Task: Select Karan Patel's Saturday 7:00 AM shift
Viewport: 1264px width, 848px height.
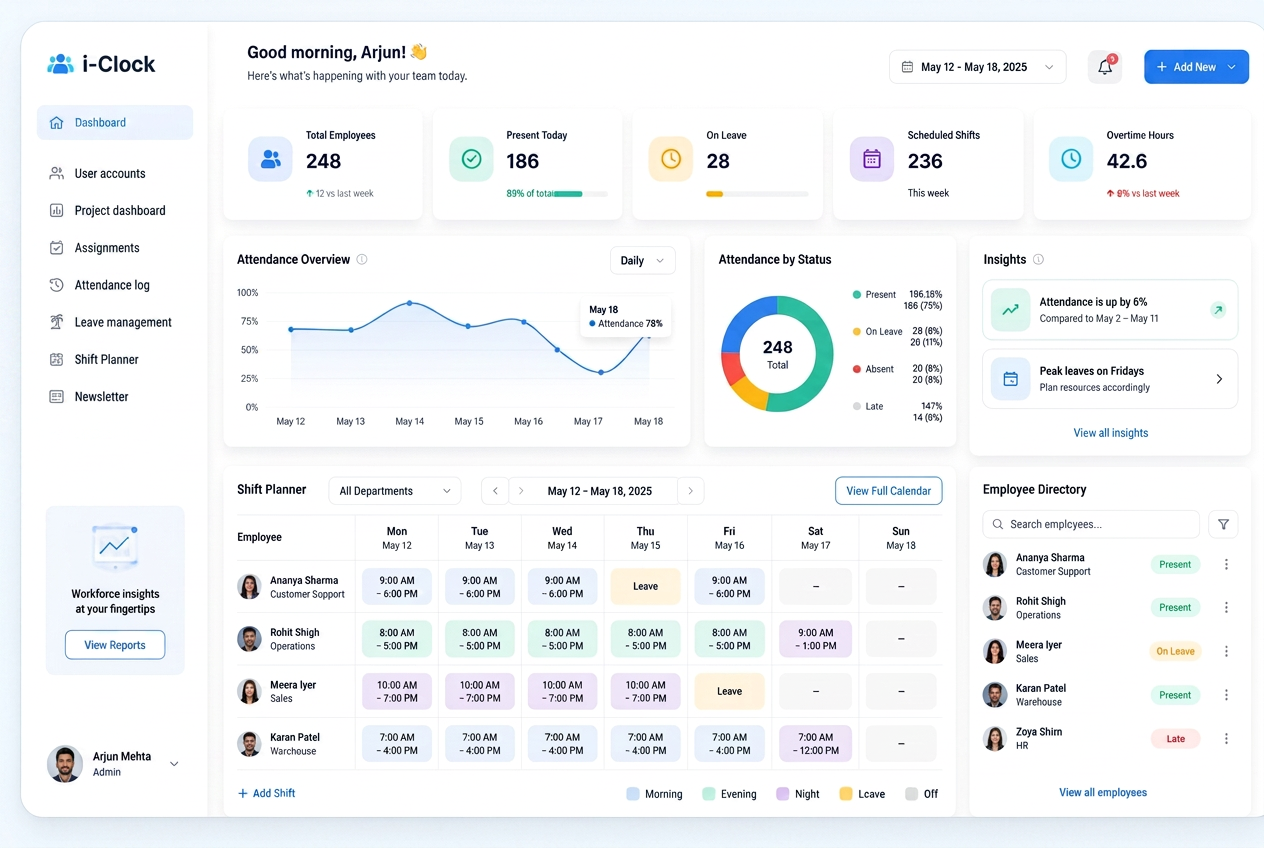Action: point(816,744)
